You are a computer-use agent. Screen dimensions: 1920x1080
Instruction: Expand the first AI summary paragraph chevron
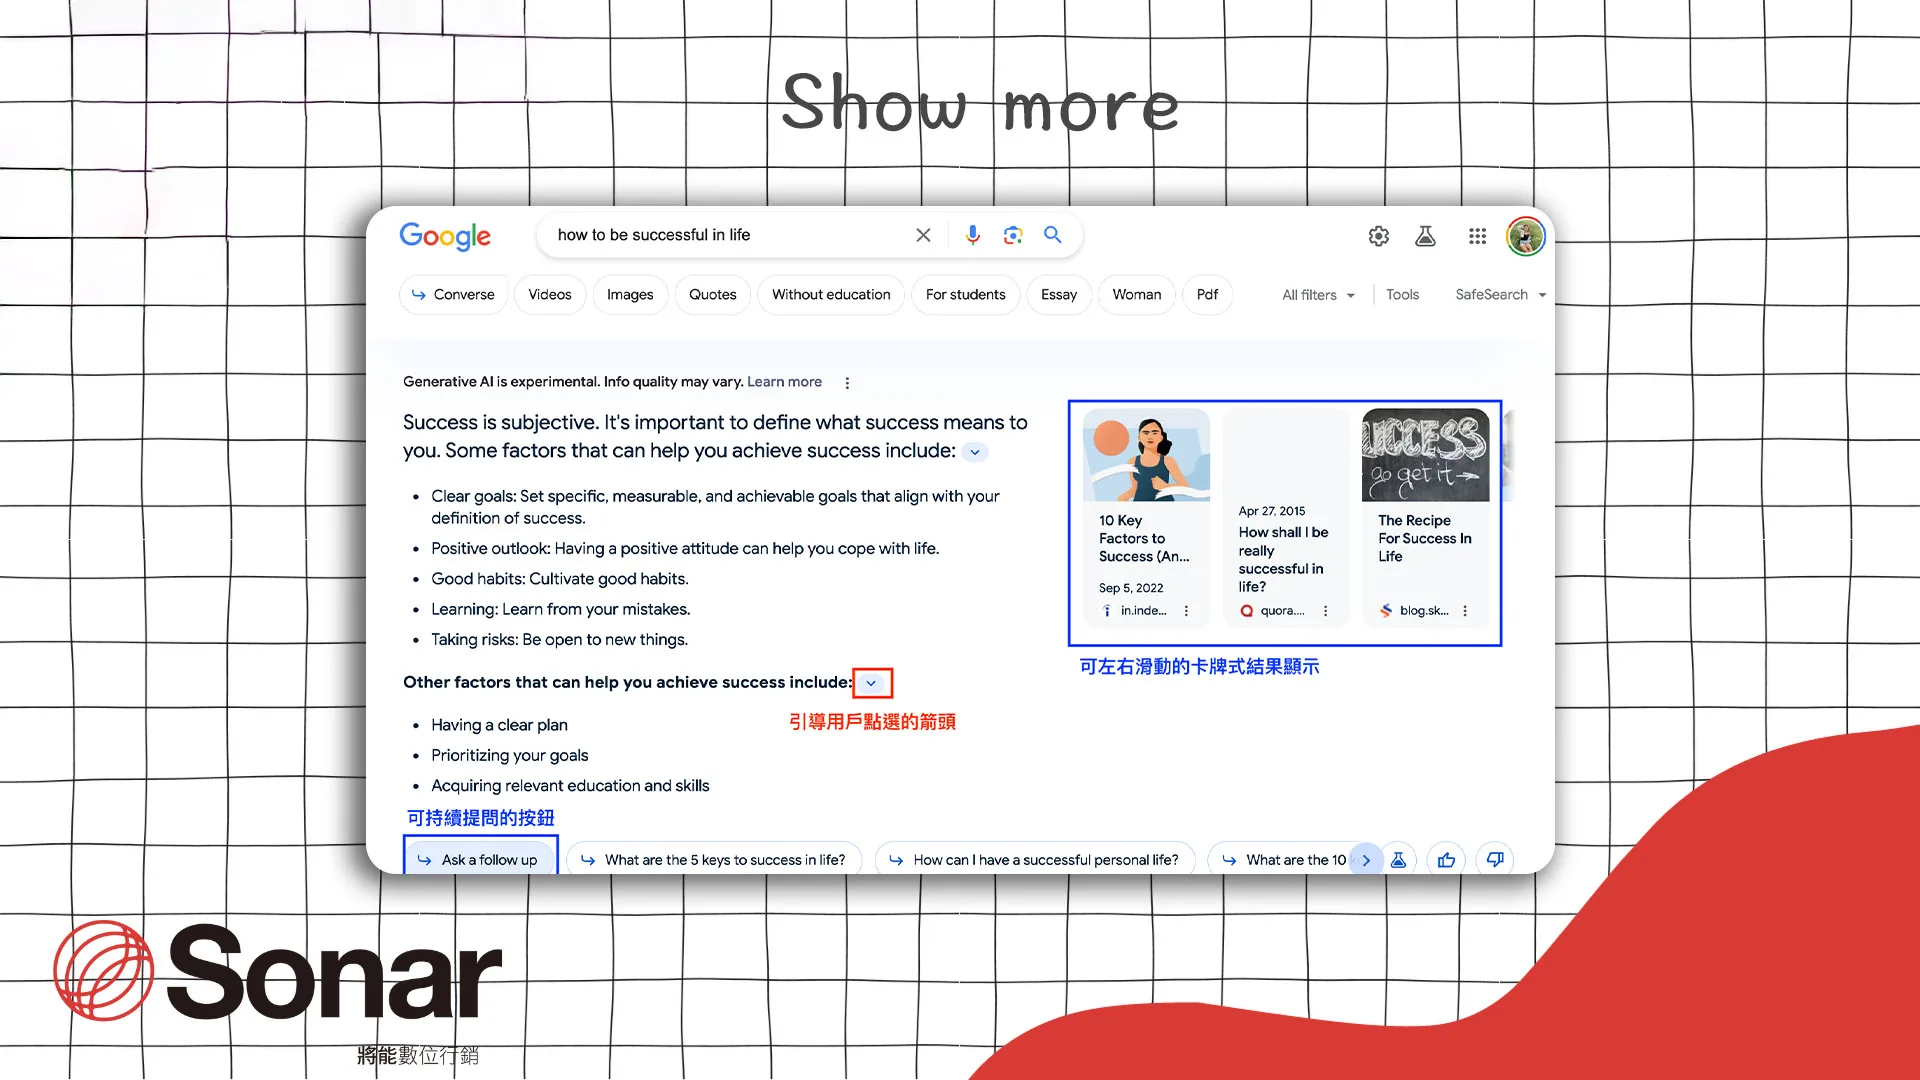975,452
